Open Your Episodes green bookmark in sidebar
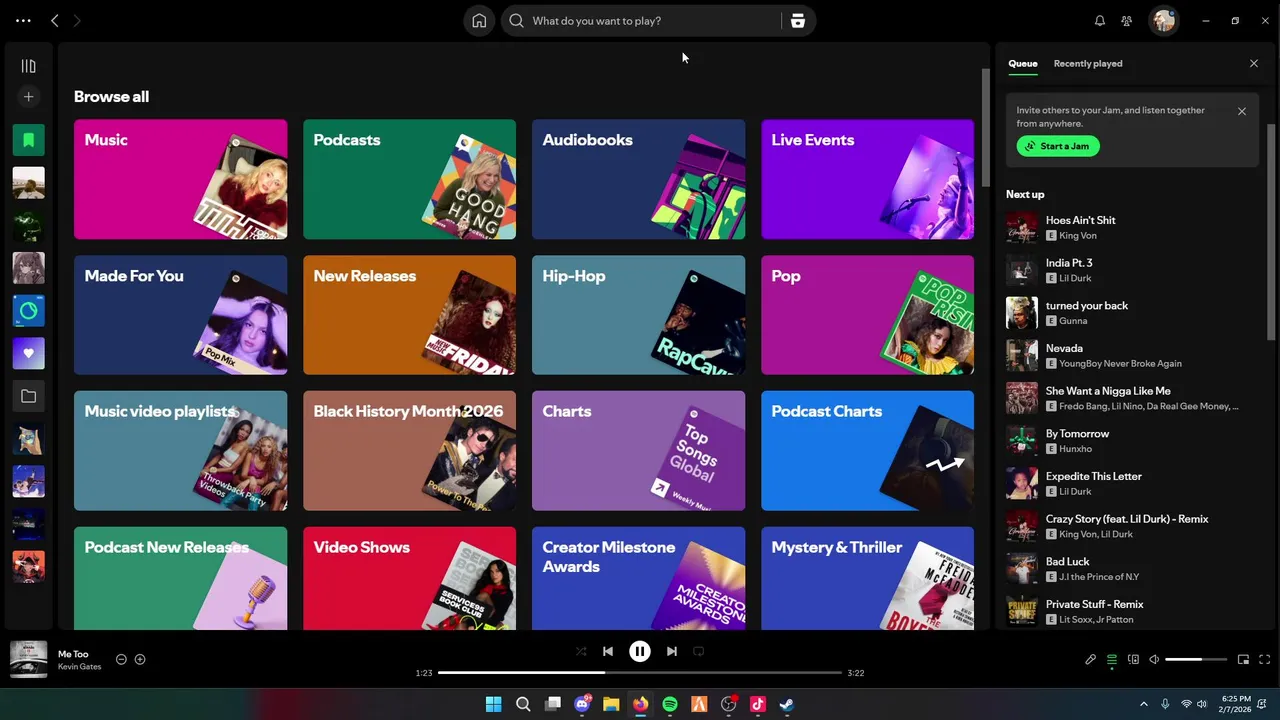 tap(28, 140)
